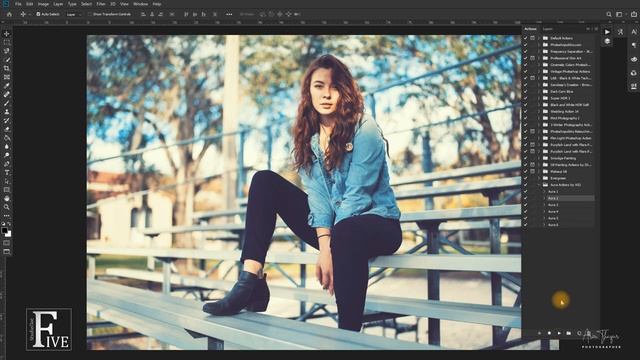Click the foreground color swatch
Viewport: 640px width, 360px height.
[x=4, y=231]
